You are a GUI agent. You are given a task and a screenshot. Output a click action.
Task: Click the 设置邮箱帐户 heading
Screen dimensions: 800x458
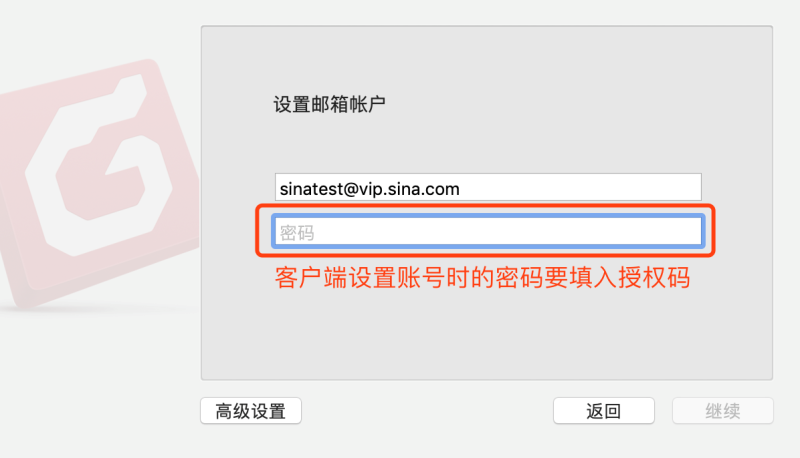330,105
